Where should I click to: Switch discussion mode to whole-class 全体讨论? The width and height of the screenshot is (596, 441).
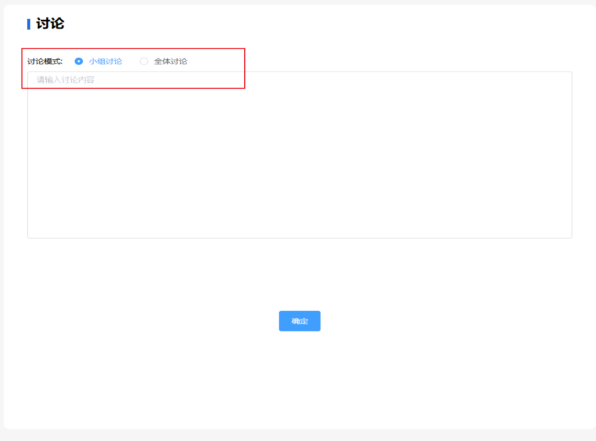[144, 61]
